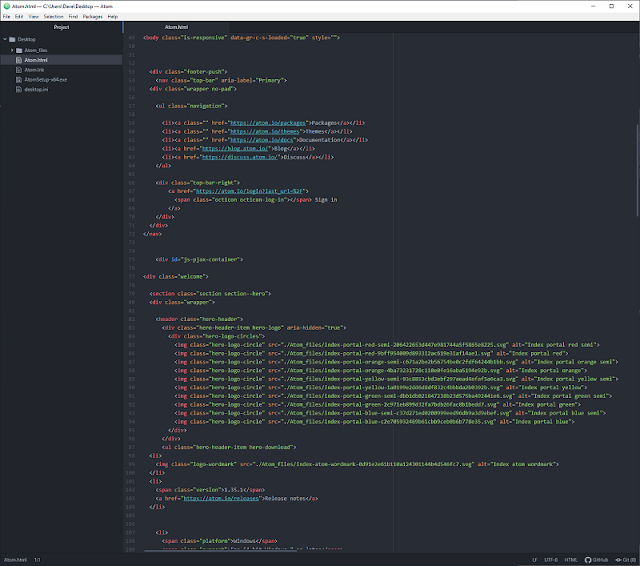This screenshot has width=640, height=566.
Task: Collapse the Desktop root folder chevron
Action: [x=5, y=39]
